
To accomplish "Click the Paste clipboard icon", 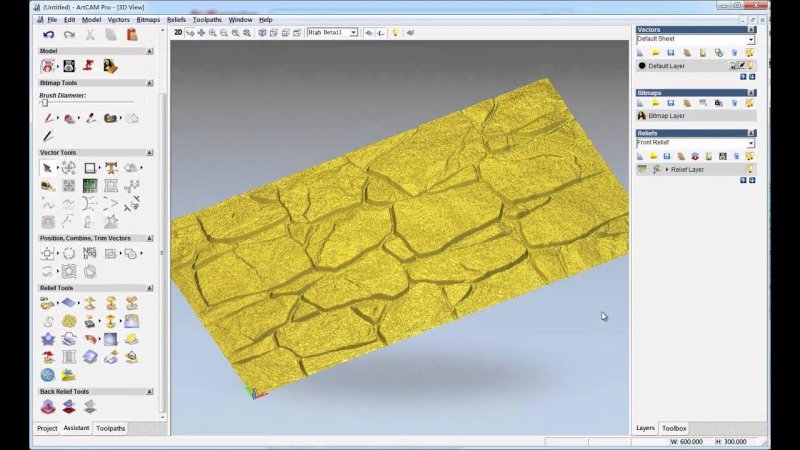I will coord(132,34).
